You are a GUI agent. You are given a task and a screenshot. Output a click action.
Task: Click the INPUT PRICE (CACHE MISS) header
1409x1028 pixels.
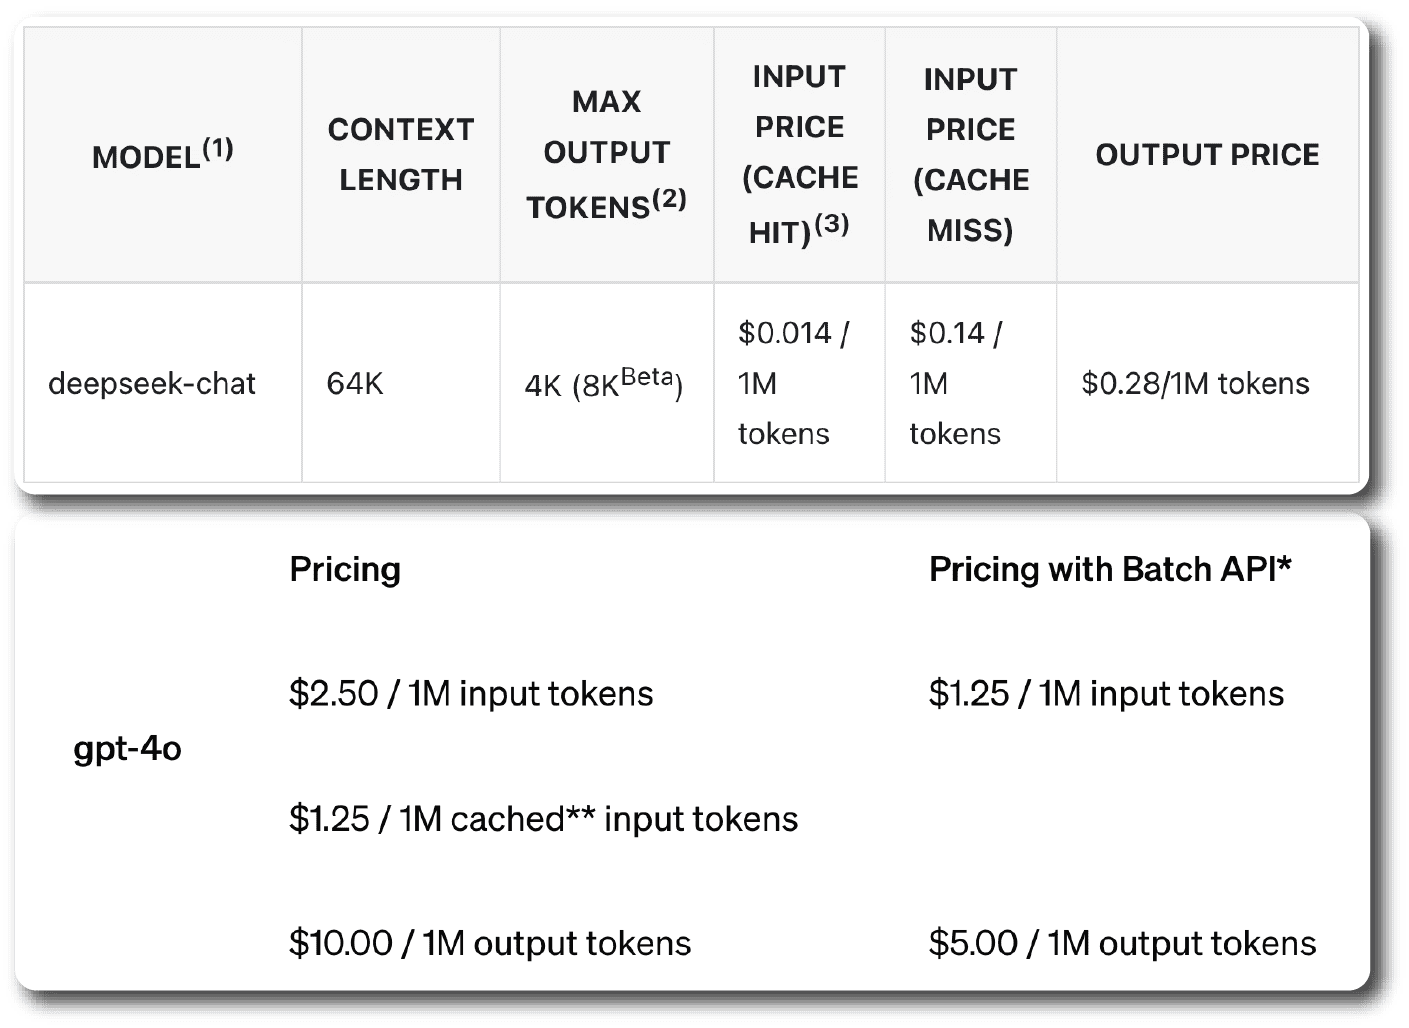[x=970, y=154]
